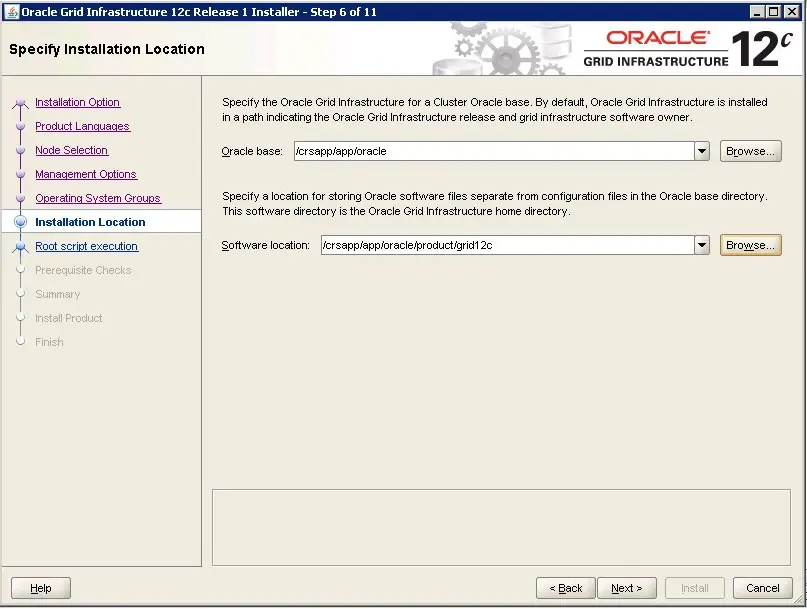Click the Node Selection step marker
Viewport: 807px width, 609px height.
coord(21,150)
